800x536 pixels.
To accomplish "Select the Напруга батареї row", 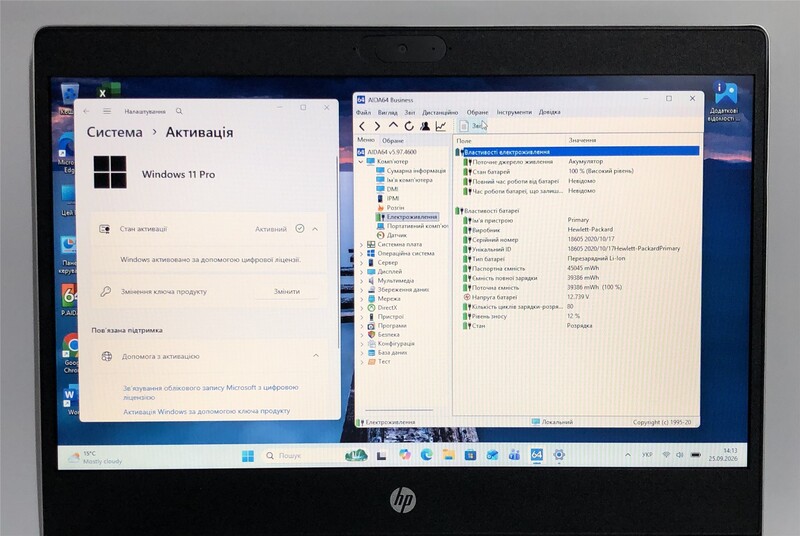I will (577, 297).
